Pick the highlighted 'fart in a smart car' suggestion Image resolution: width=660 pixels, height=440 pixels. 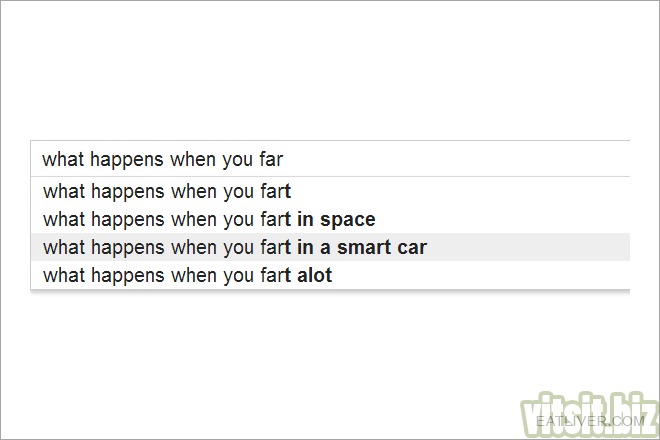[x=330, y=247]
